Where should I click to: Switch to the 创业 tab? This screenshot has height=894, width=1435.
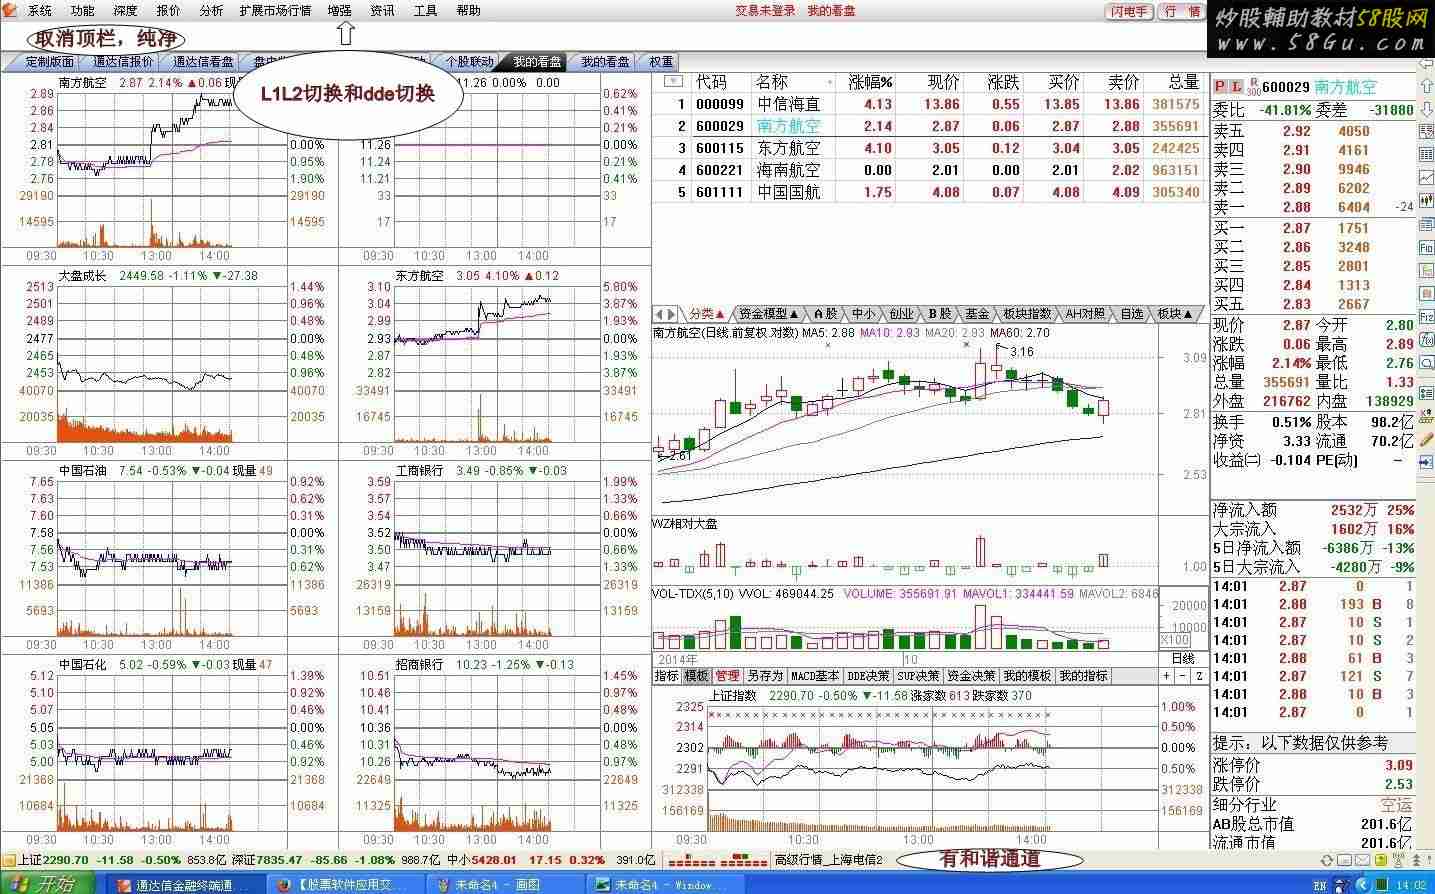(x=901, y=314)
